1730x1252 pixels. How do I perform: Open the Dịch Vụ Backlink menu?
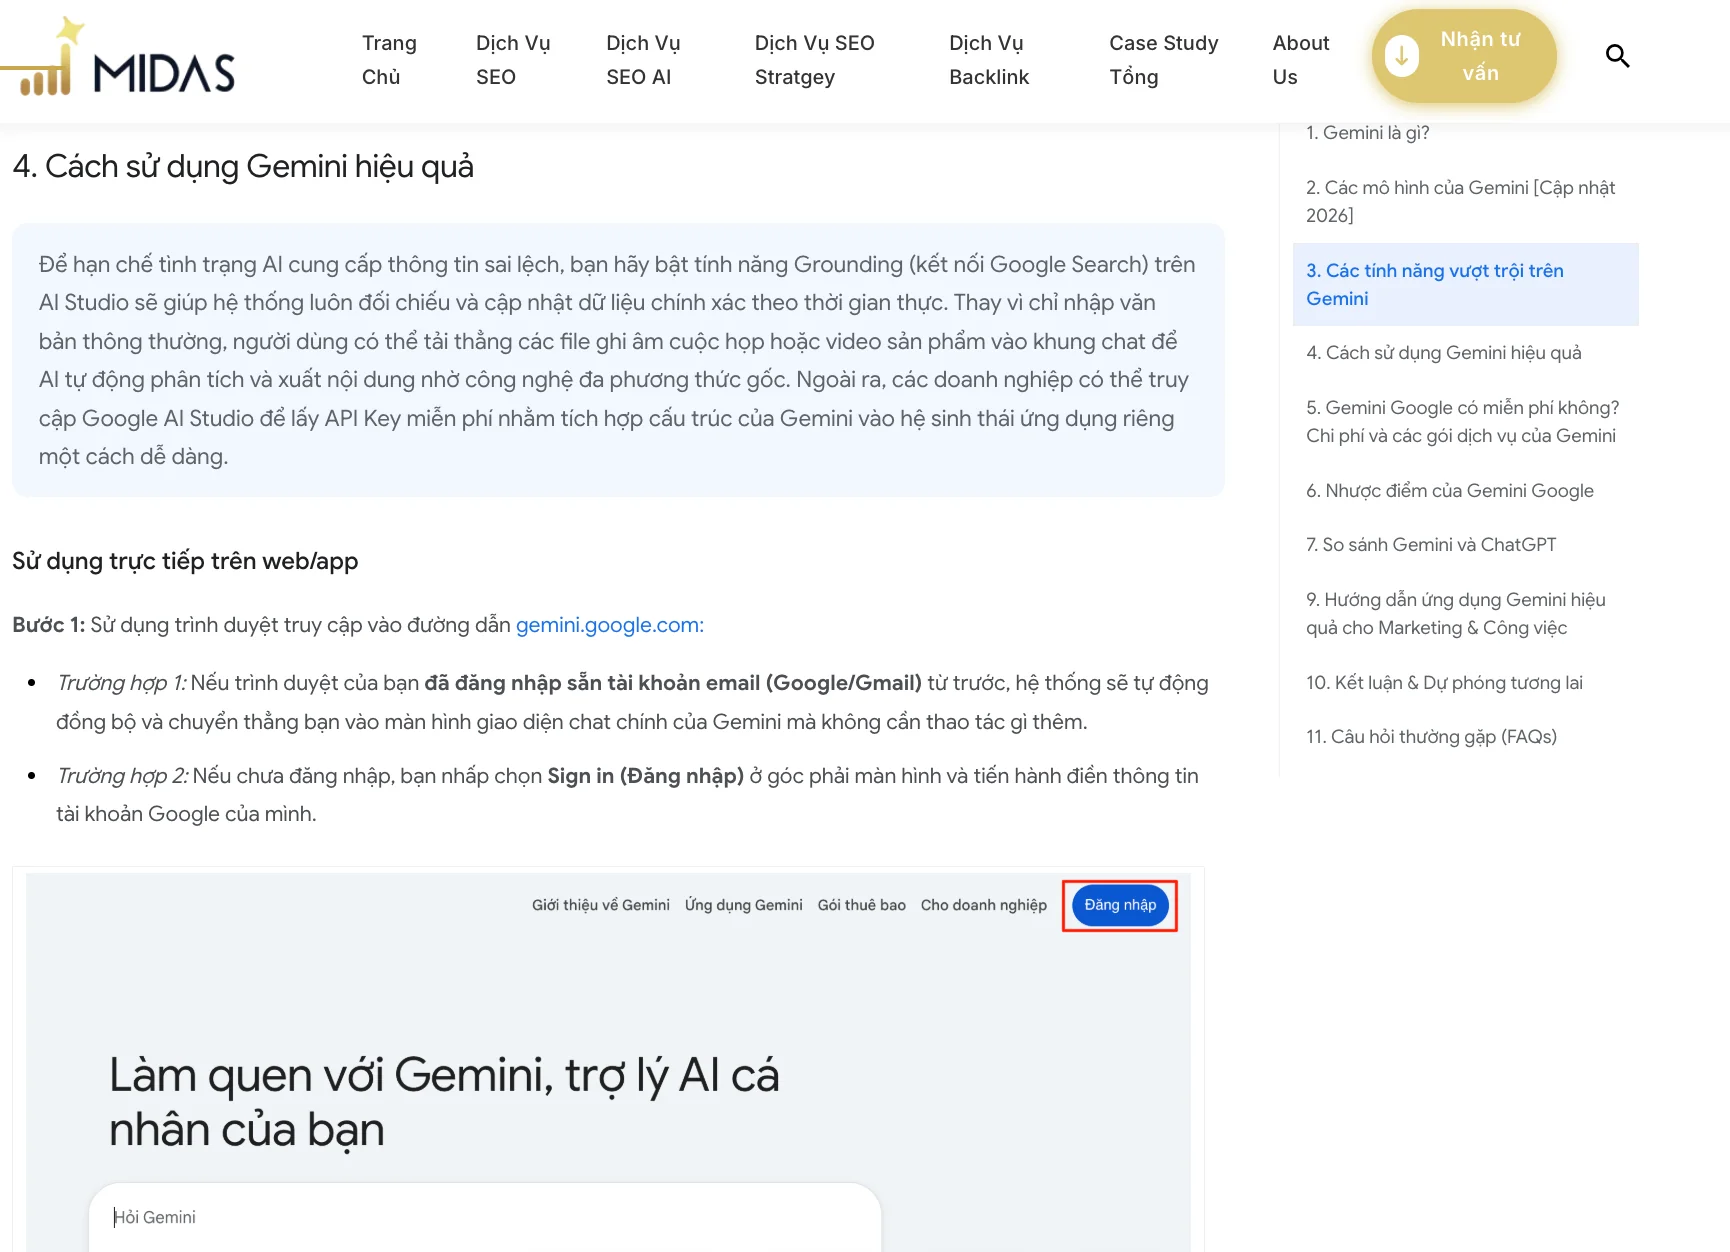(989, 60)
